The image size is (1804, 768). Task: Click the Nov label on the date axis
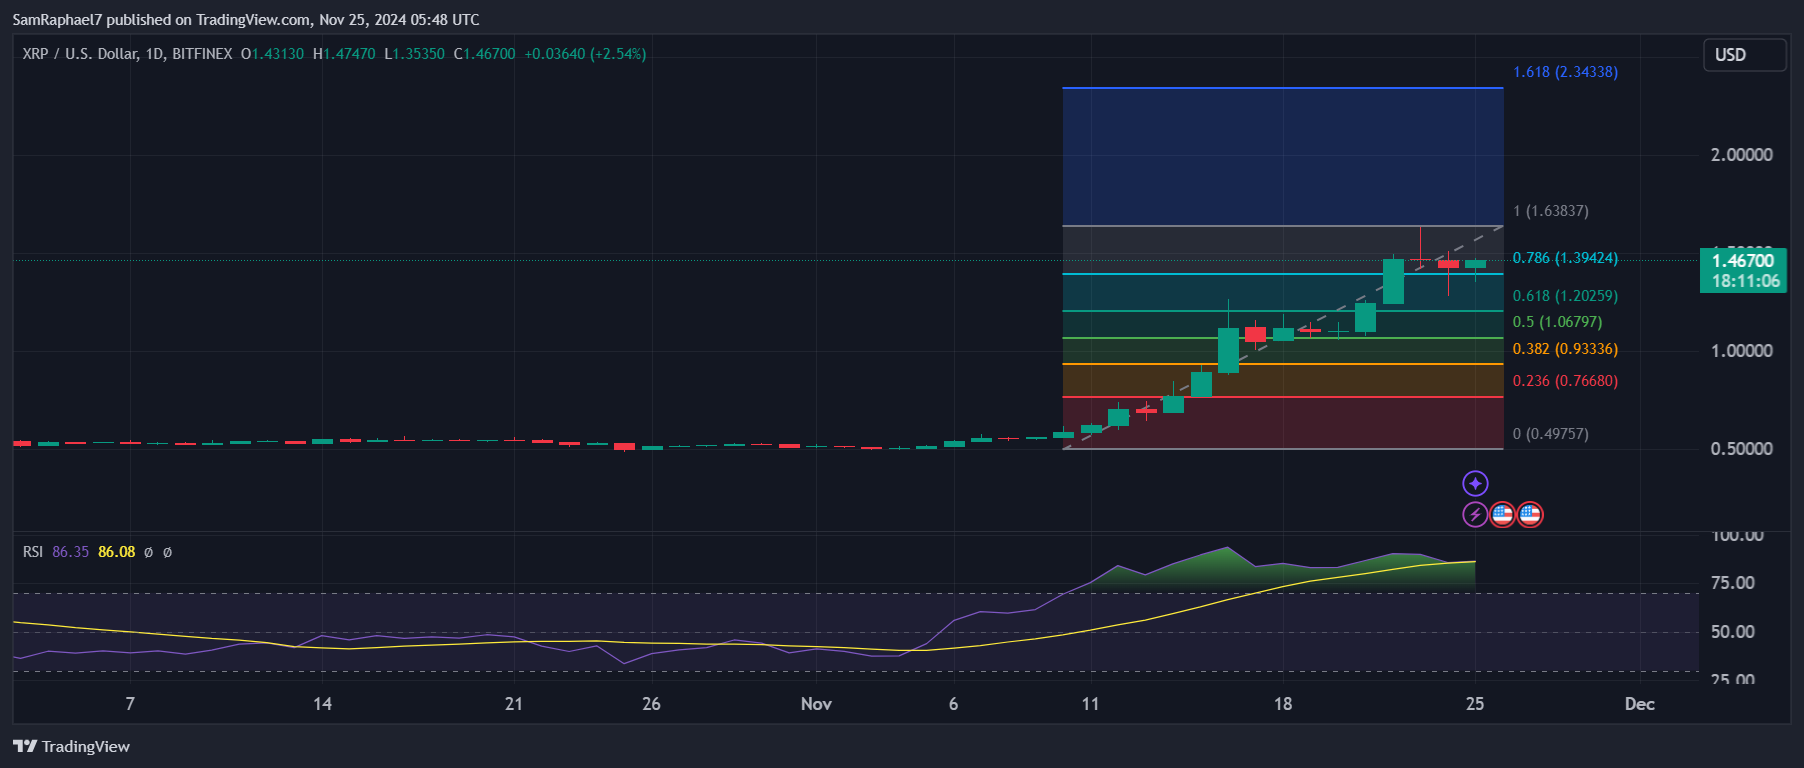coord(816,704)
